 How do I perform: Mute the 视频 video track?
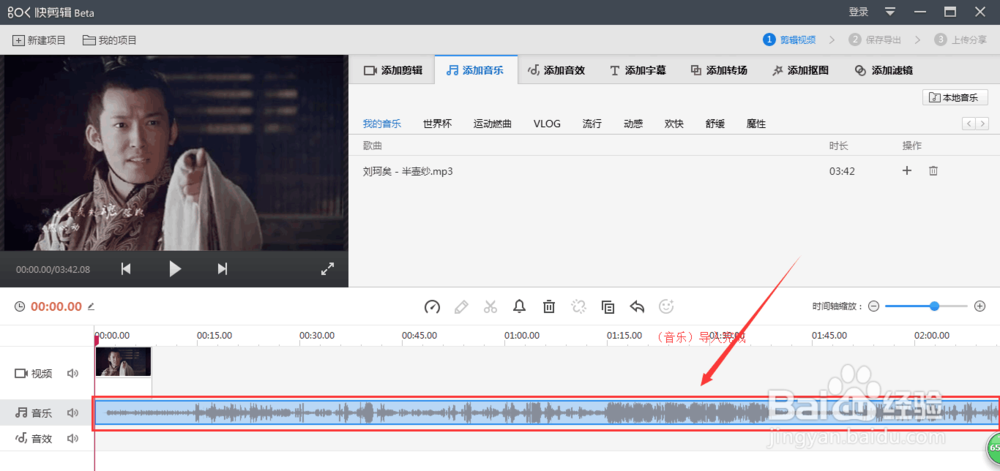pos(73,373)
